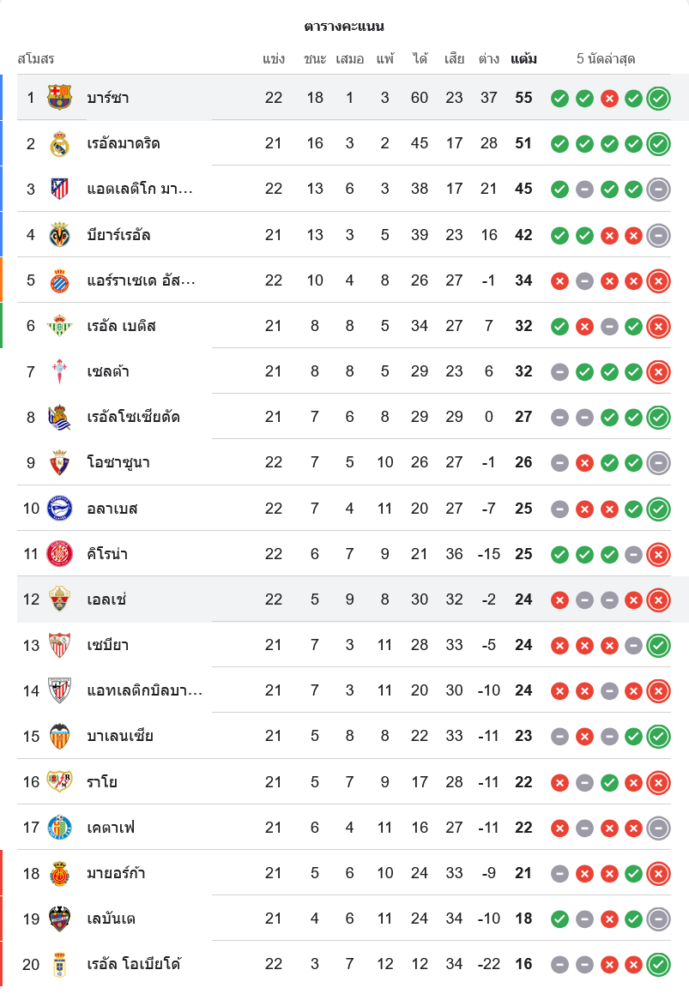
Task: Click Espanyol's latest match loss indicator
Action: pyautogui.click(x=658, y=281)
